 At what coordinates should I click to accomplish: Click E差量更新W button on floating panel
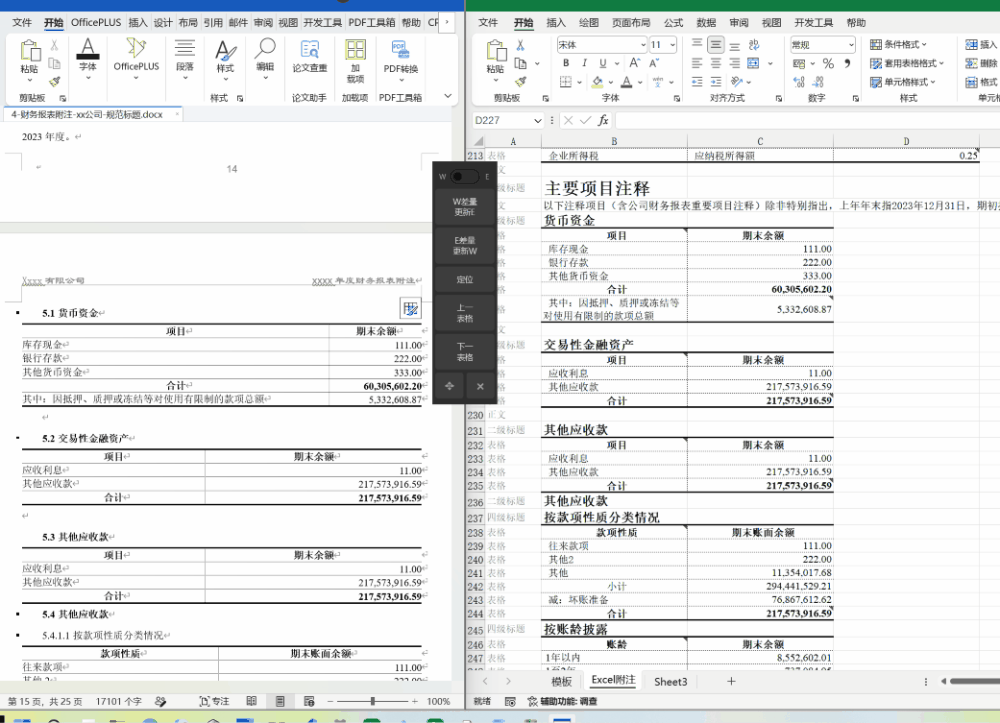(x=464, y=245)
